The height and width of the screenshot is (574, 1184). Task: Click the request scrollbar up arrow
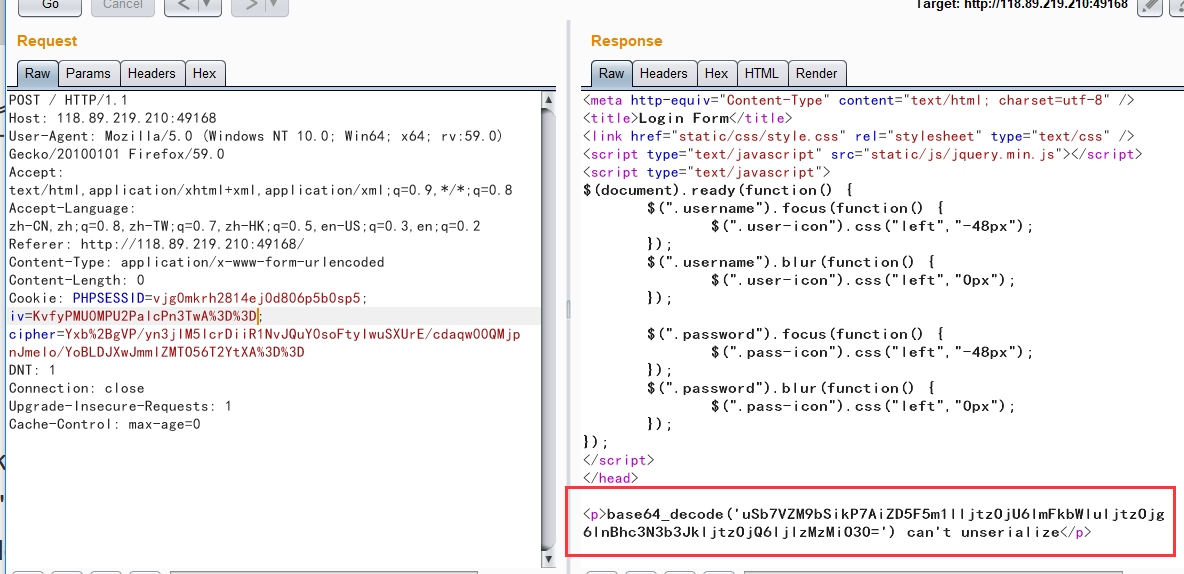tap(547, 99)
